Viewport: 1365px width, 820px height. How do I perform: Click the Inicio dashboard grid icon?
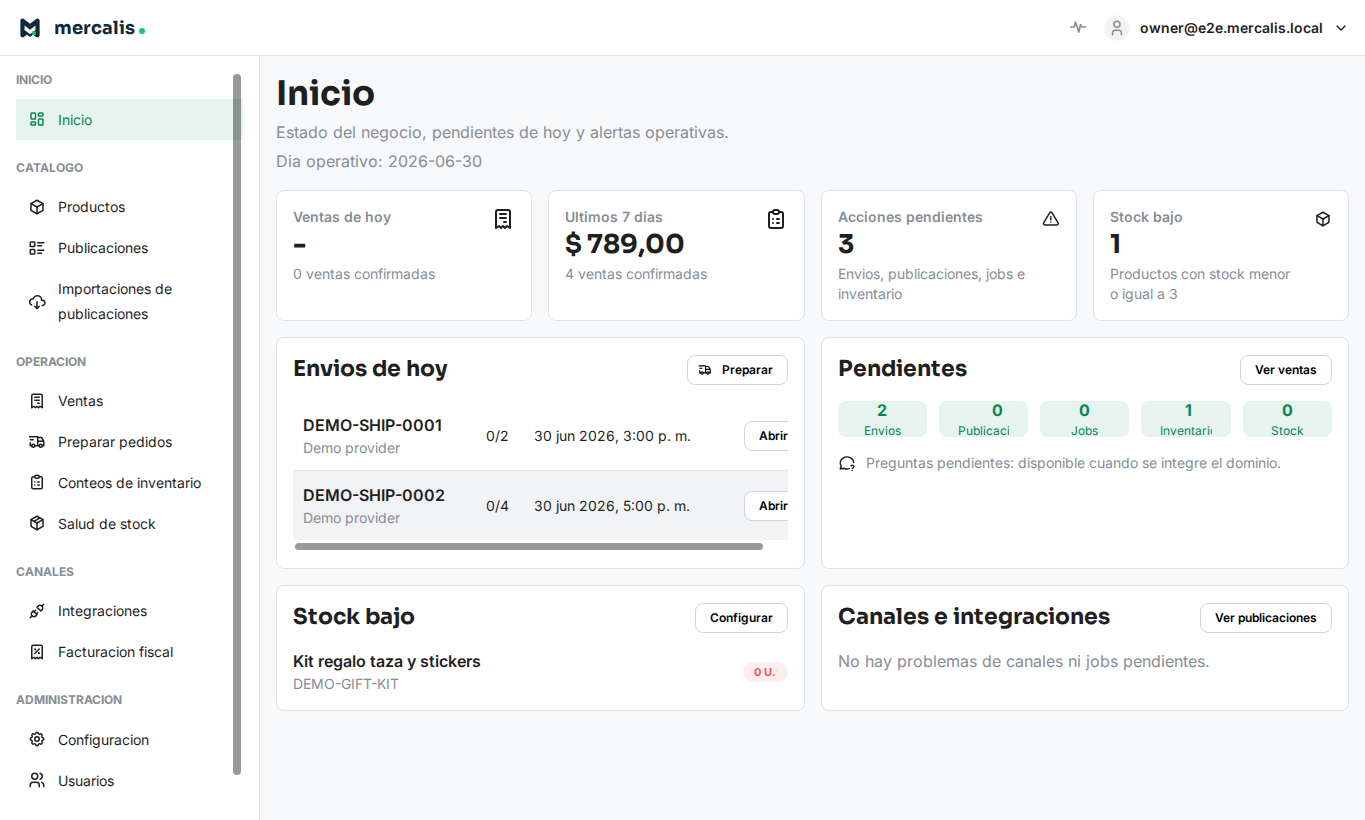coord(37,120)
